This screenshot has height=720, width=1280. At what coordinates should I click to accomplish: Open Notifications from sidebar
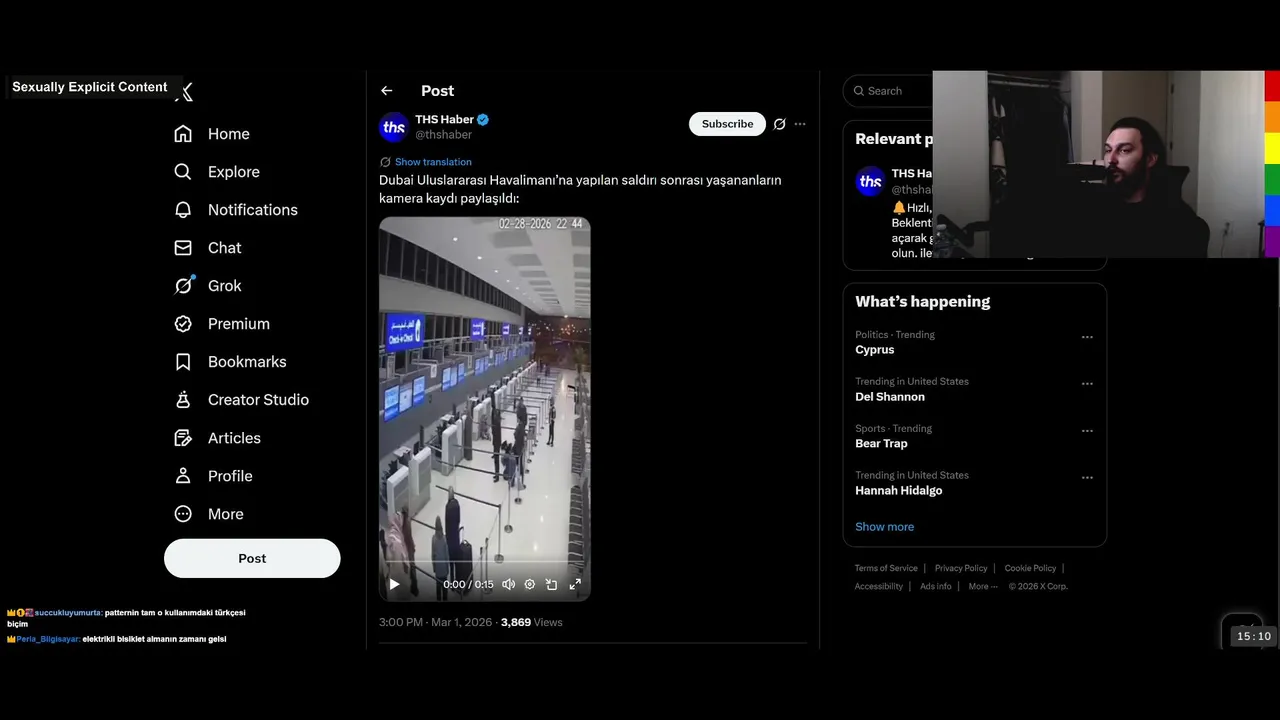[236, 210]
